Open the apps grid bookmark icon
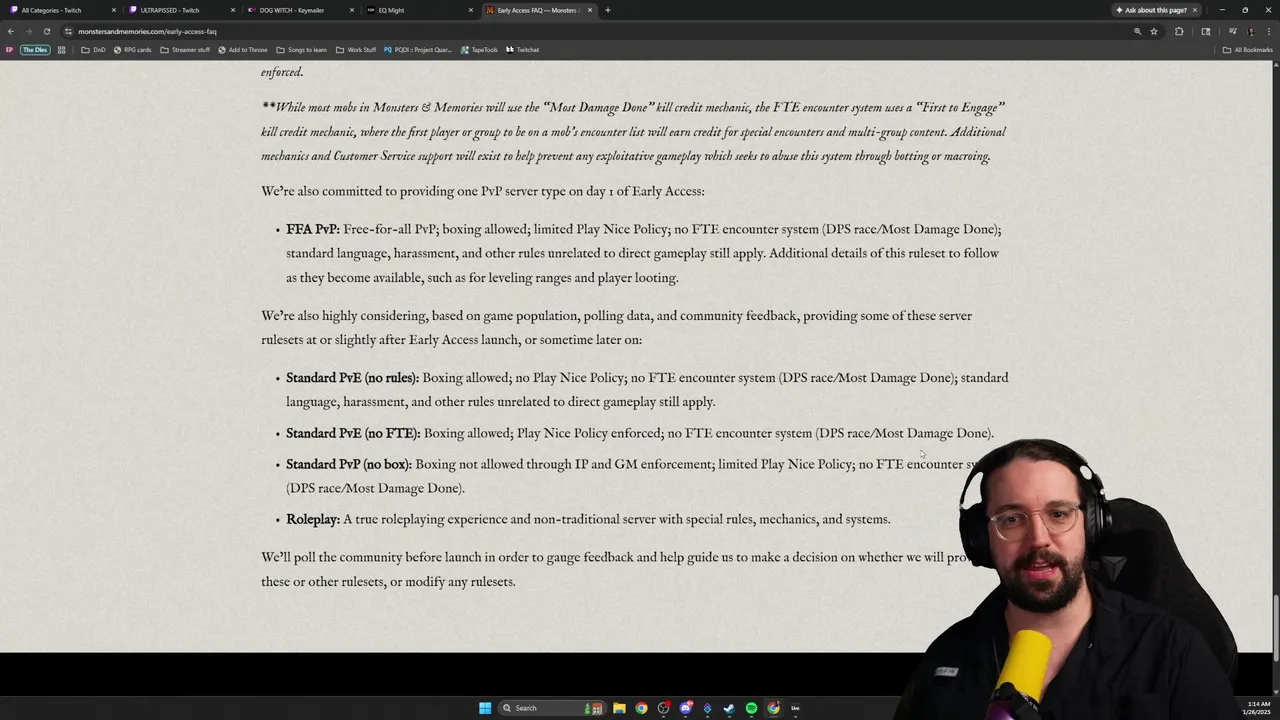 tap(61, 50)
